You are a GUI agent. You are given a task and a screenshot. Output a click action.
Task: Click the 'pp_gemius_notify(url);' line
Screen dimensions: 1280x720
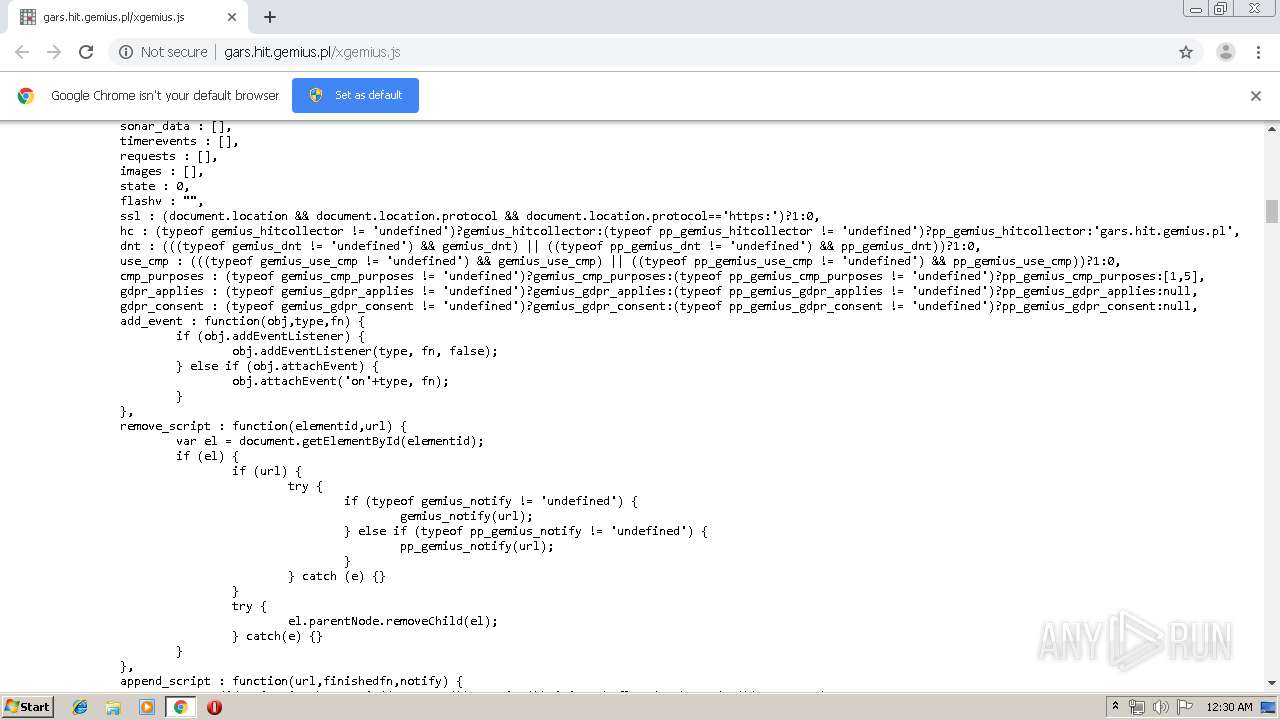[x=477, y=546]
